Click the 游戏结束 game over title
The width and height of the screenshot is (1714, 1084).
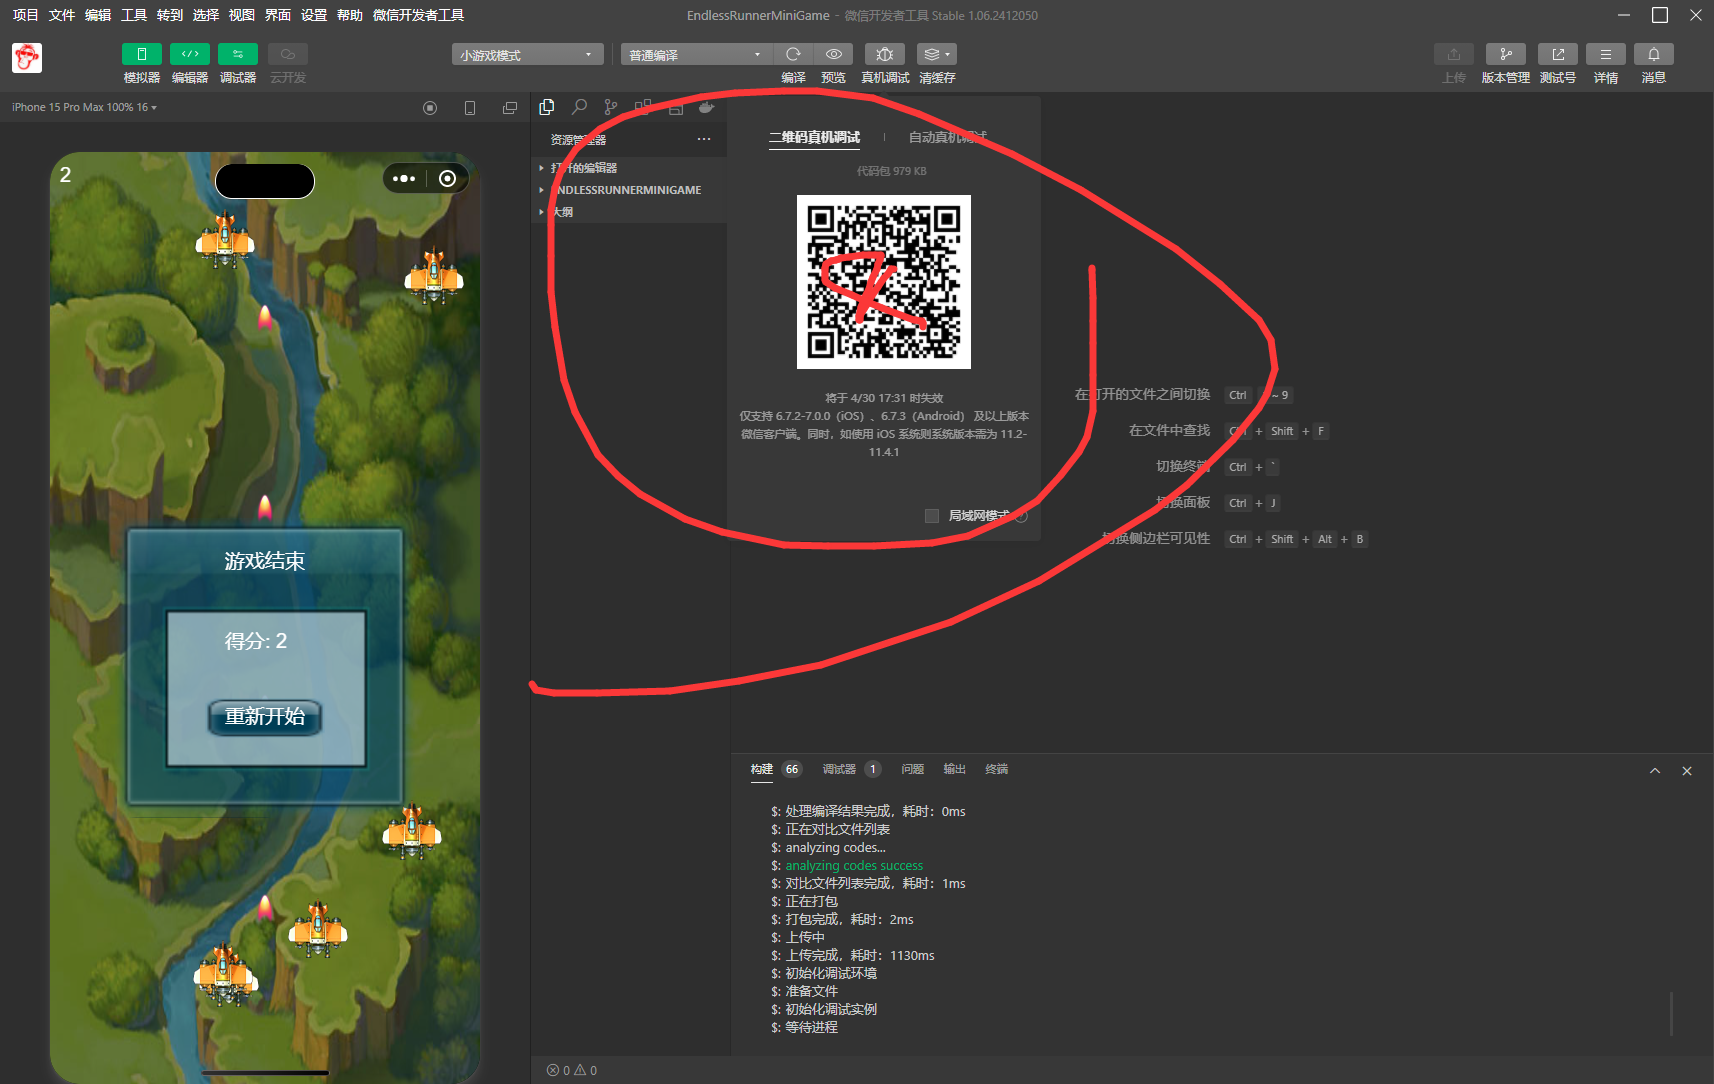tap(265, 561)
